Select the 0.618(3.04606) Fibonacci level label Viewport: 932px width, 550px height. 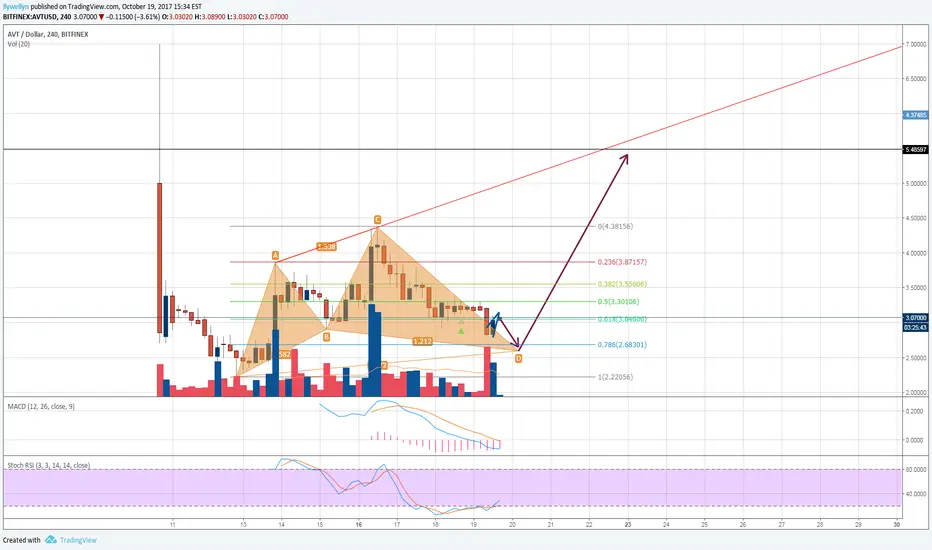[622, 319]
